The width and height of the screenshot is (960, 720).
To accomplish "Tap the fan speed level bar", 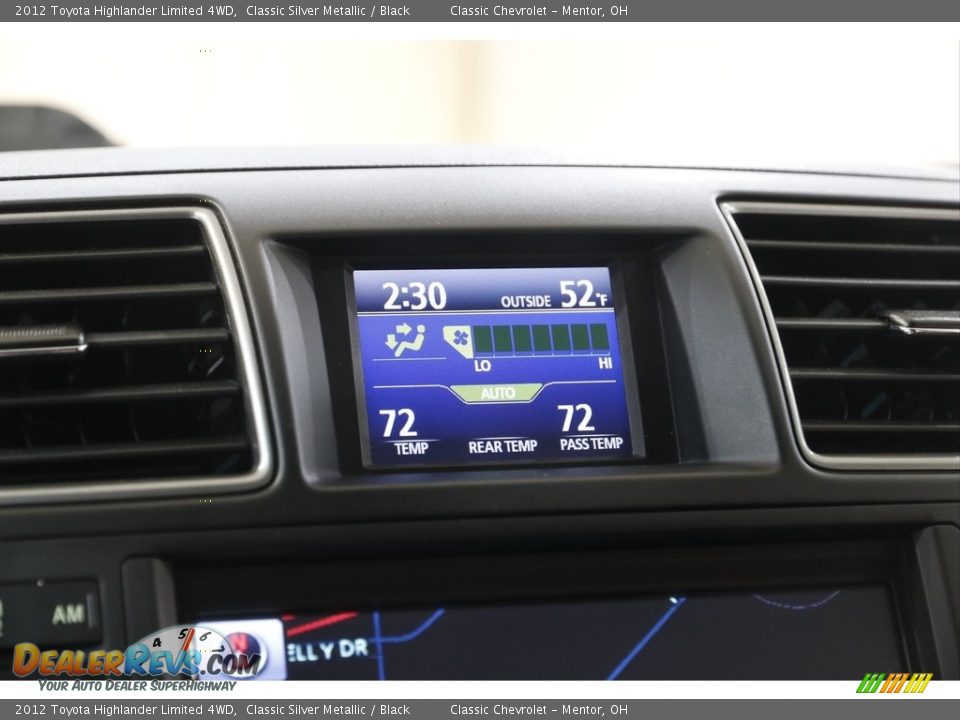I will point(541,339).
